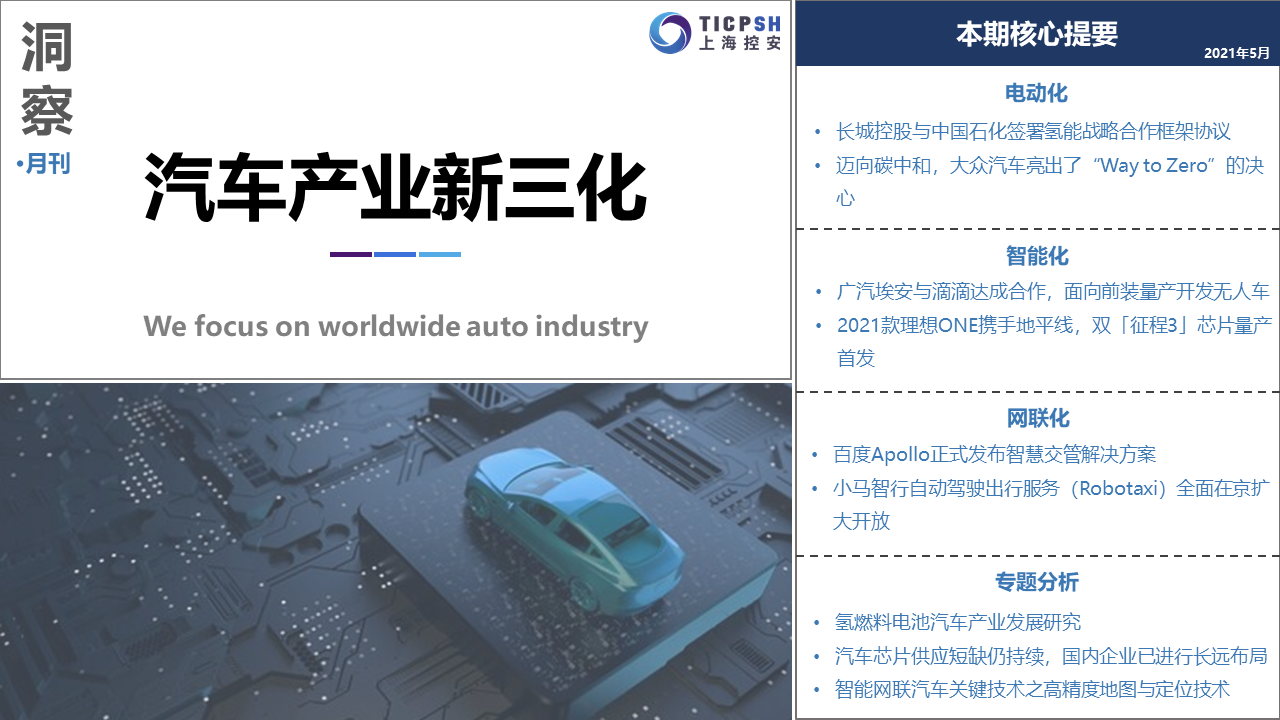This screenshot has height=720, width=1280.
Task: Select the 电动化 section heading
Action: pos(1036,93)
